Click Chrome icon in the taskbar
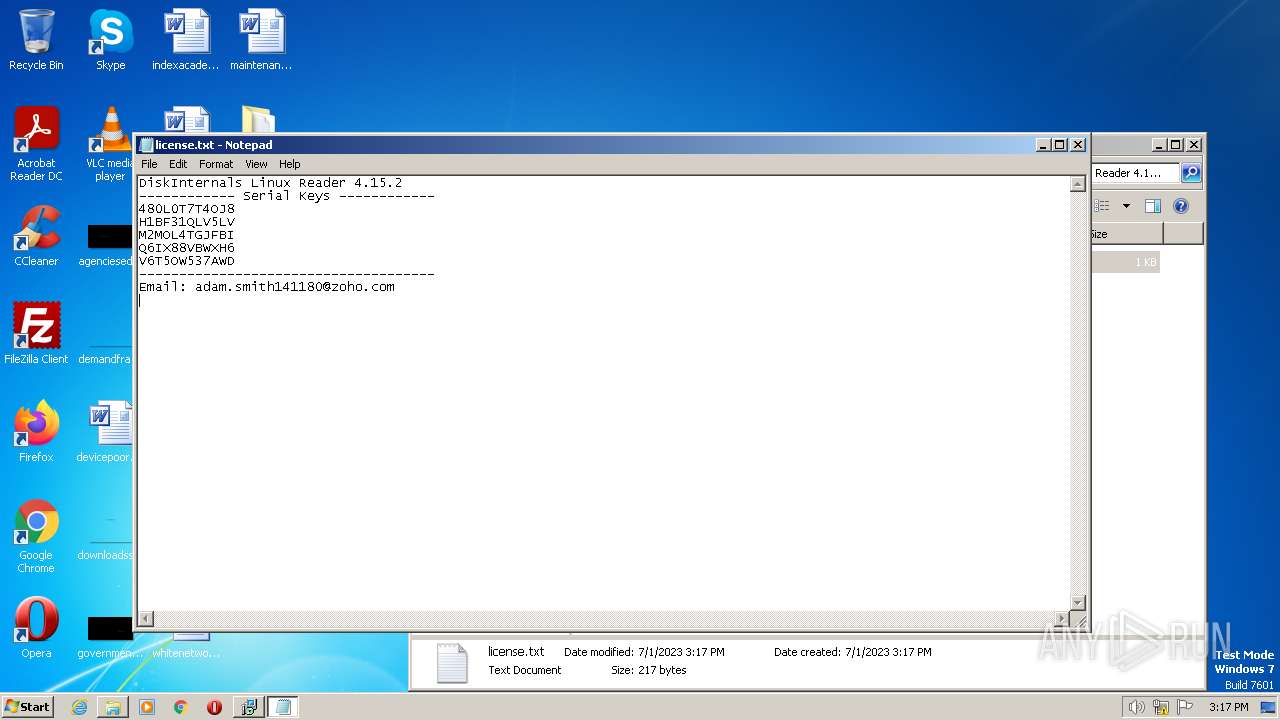 click(181, 707)
